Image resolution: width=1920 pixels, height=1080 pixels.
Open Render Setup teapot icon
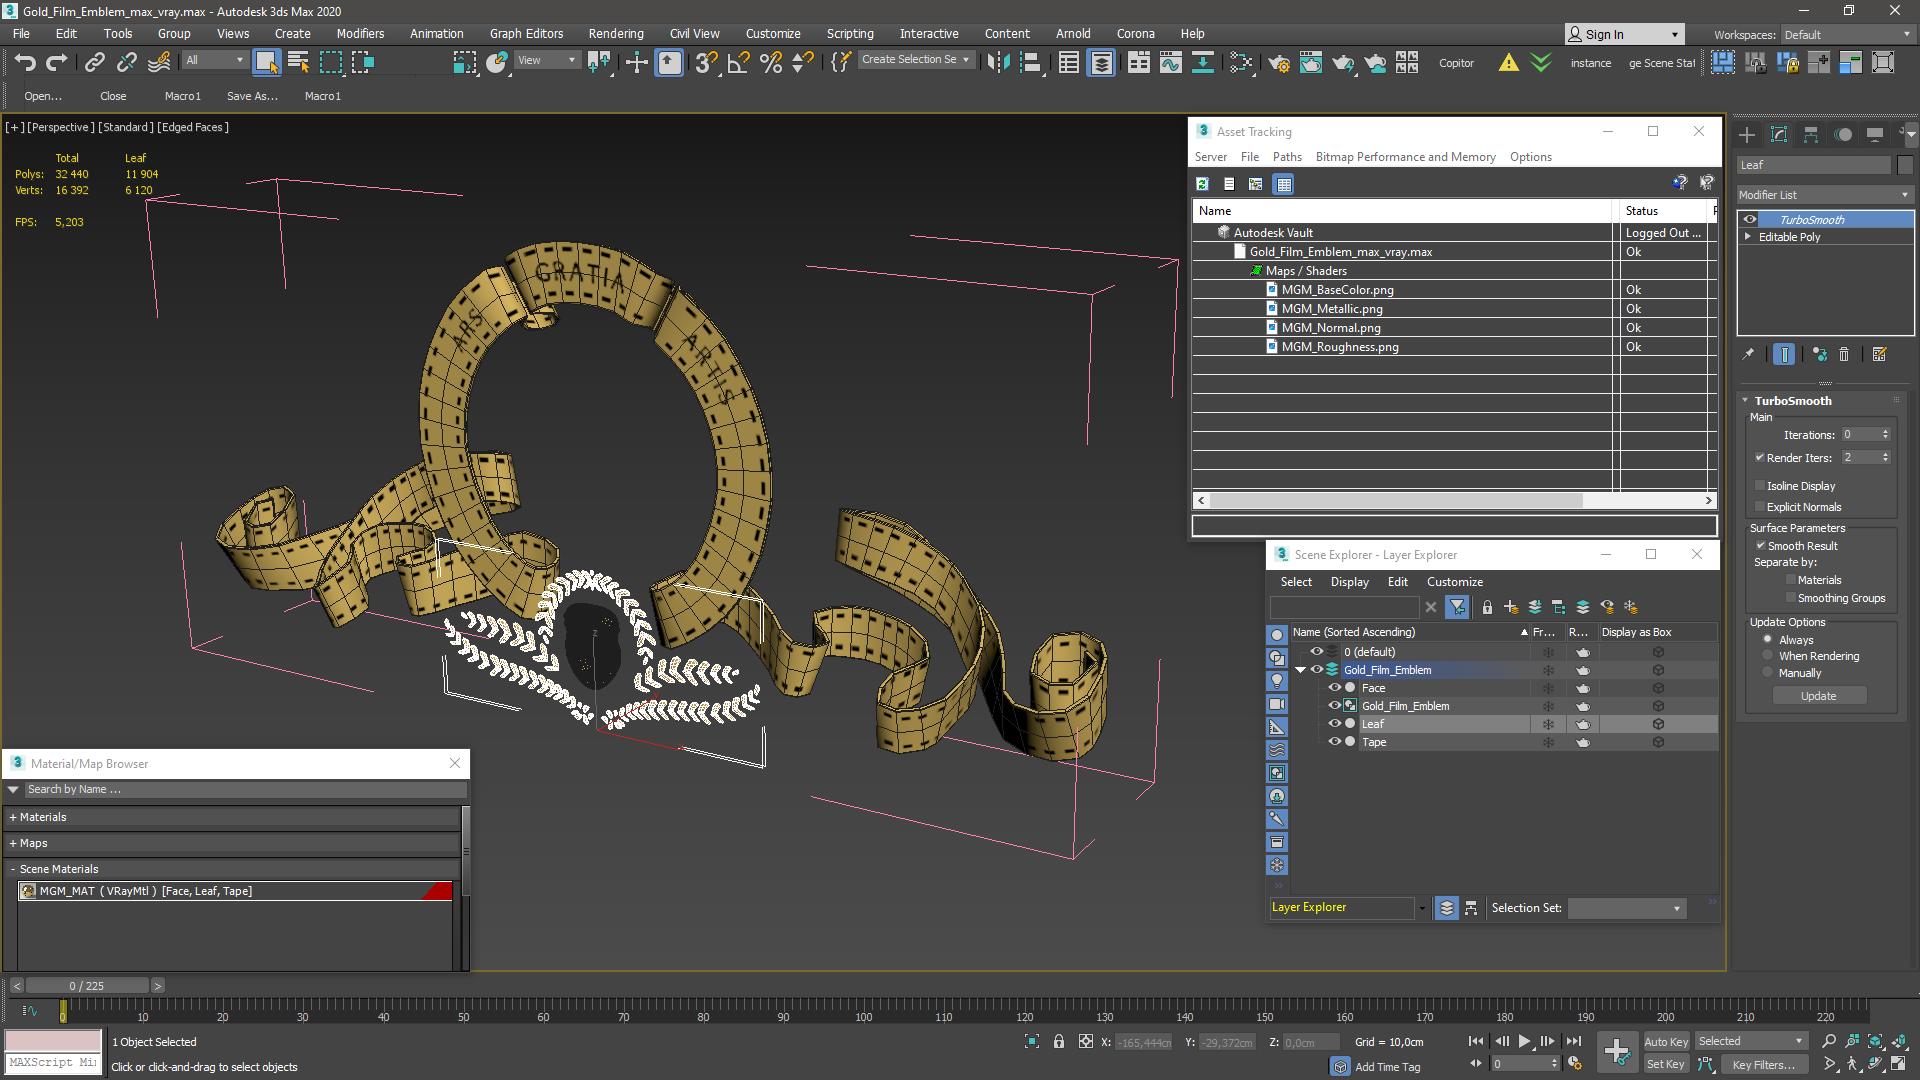pyautogui.click(x=1278, y=62)
